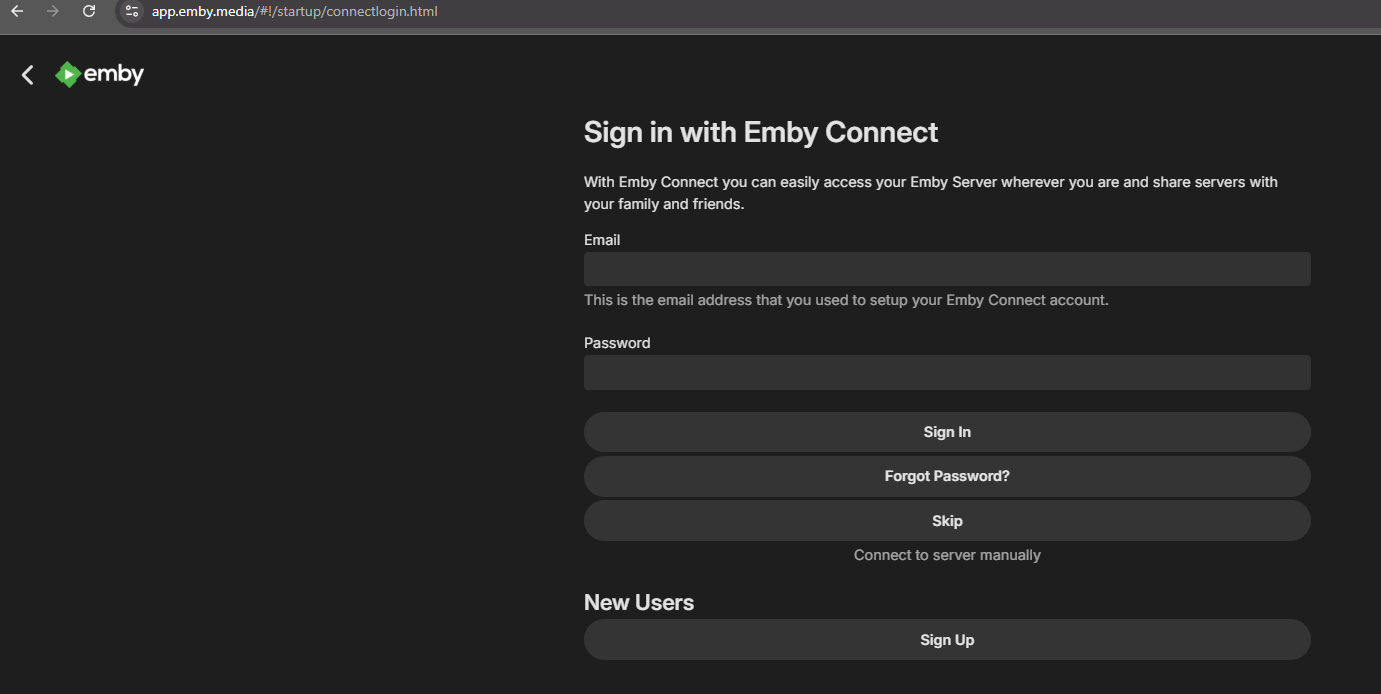This screenshot has width=1381, height=694.
Task: Click the "Connect to server manually" text
Action: (x=947, y=555)
